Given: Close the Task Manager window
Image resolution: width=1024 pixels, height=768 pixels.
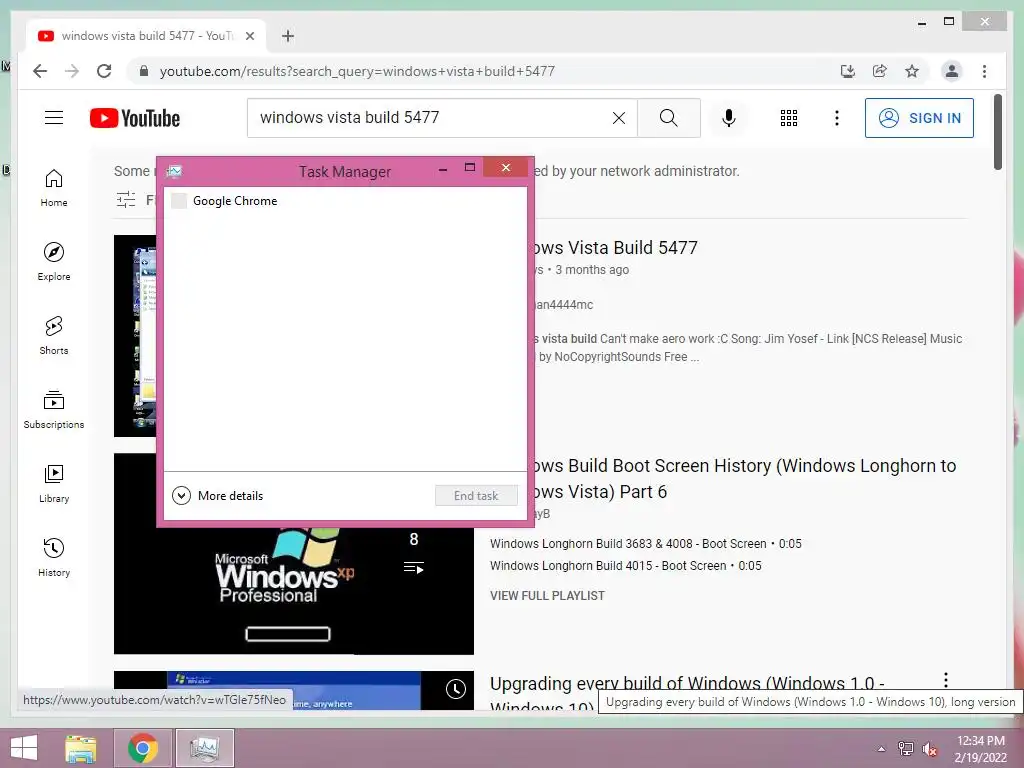Looking at the screenshot, I should click(505, 168).
